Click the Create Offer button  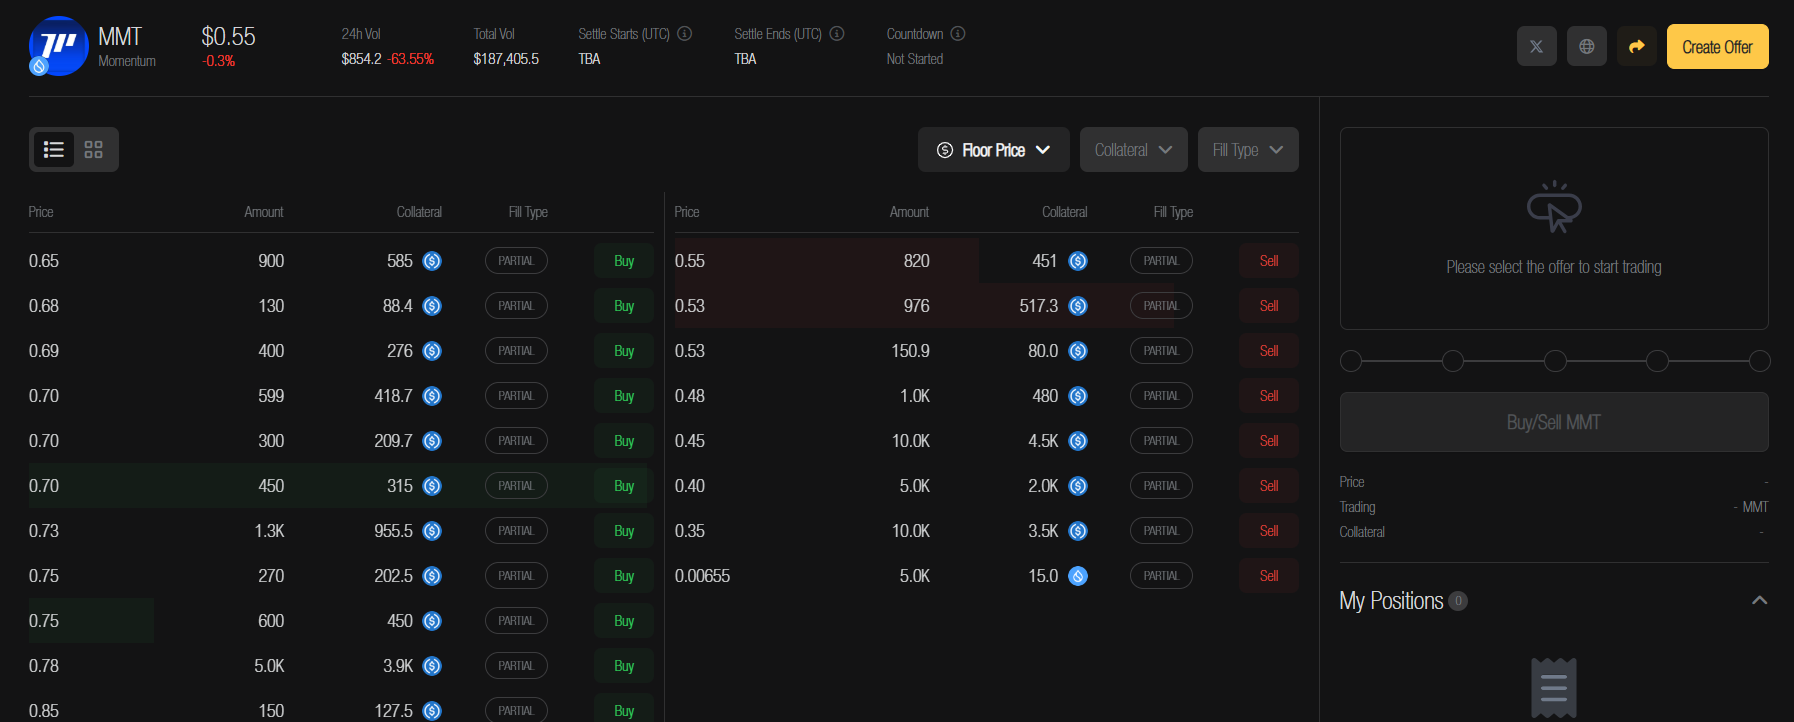[x=1717, y=46]
